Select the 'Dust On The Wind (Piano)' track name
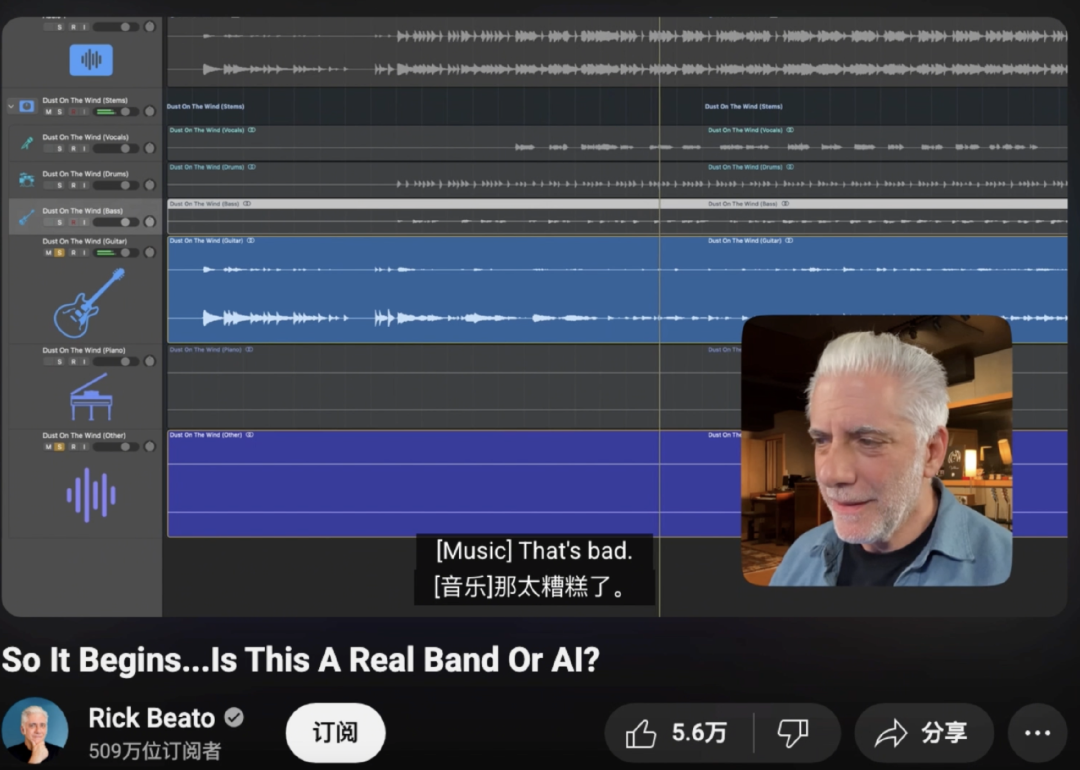 coord(84,351)
